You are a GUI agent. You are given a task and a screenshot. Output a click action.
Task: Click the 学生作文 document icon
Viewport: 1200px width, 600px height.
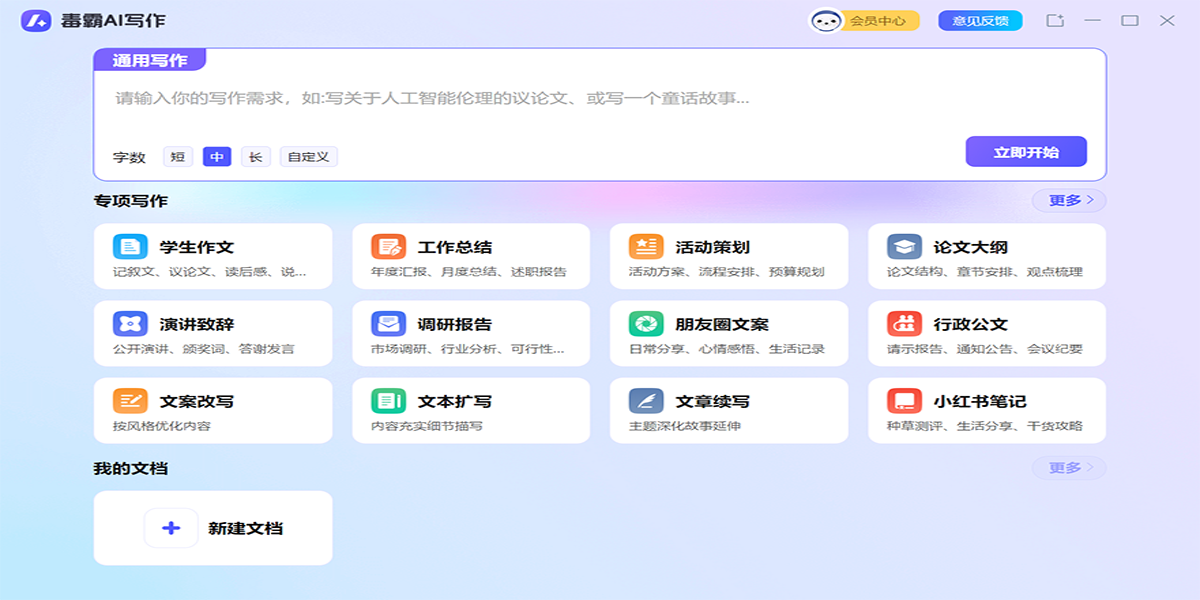tap(130, 247)
